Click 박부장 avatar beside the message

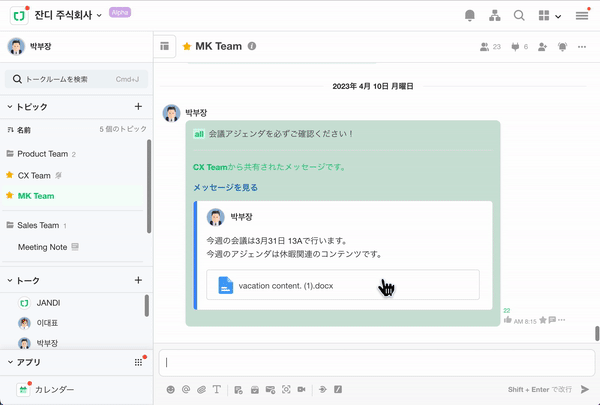[x=171, y=113]
